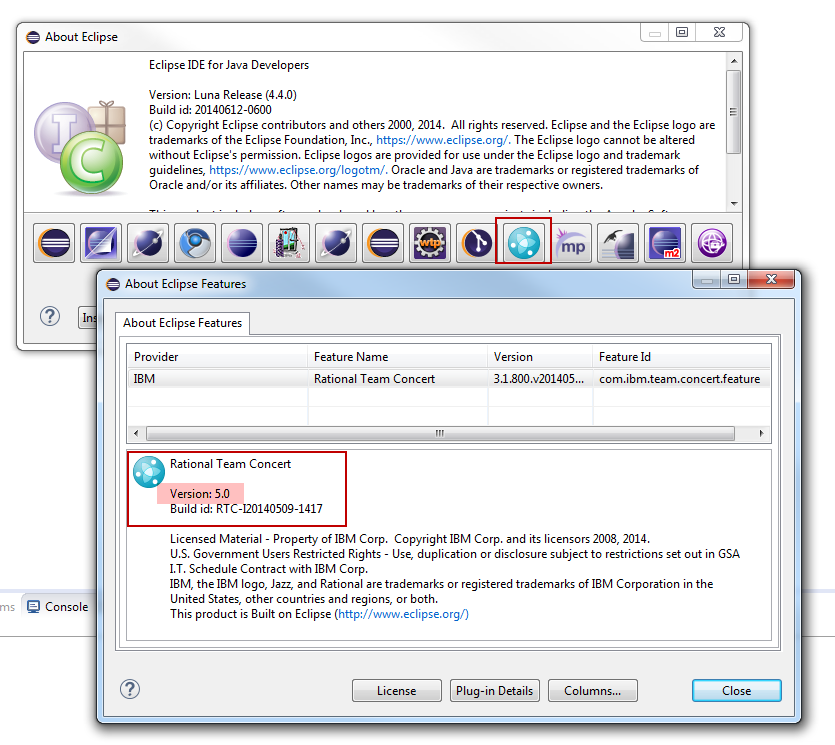Click the Eclipse logo feature icon at row start
The image size is (835, 745).
point(54,243)
